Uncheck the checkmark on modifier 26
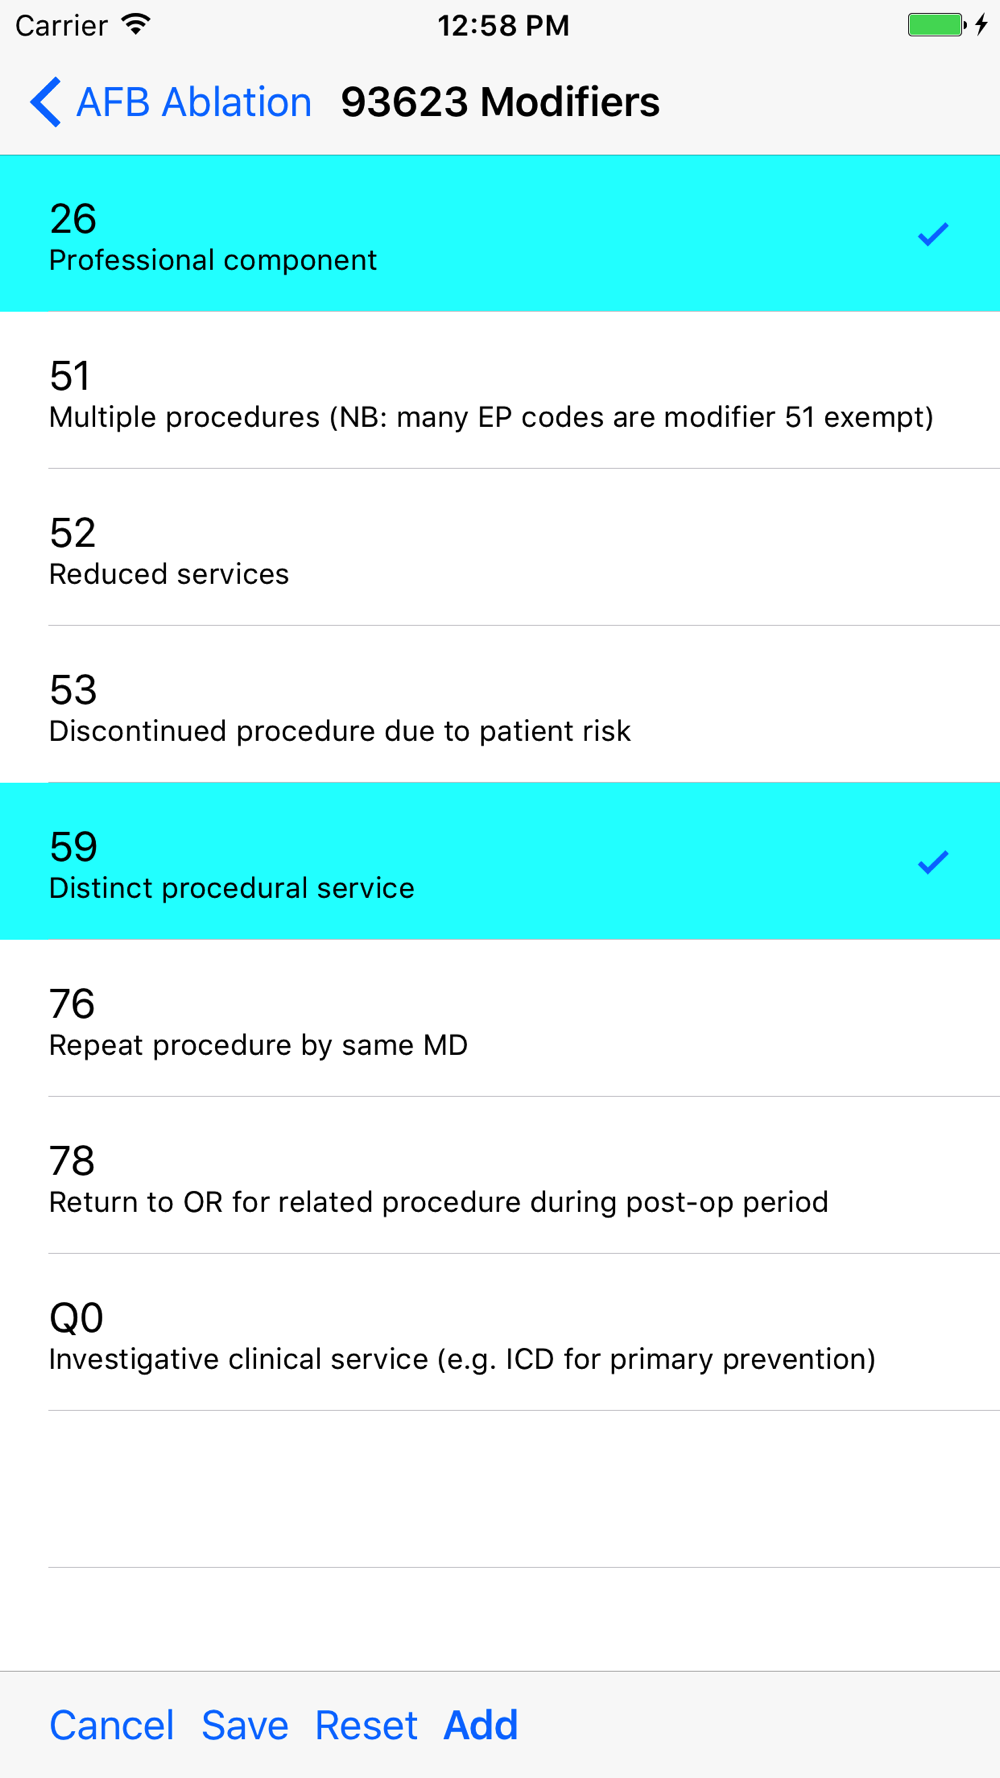The image size is (1000, 1778). tap(932, 234)
